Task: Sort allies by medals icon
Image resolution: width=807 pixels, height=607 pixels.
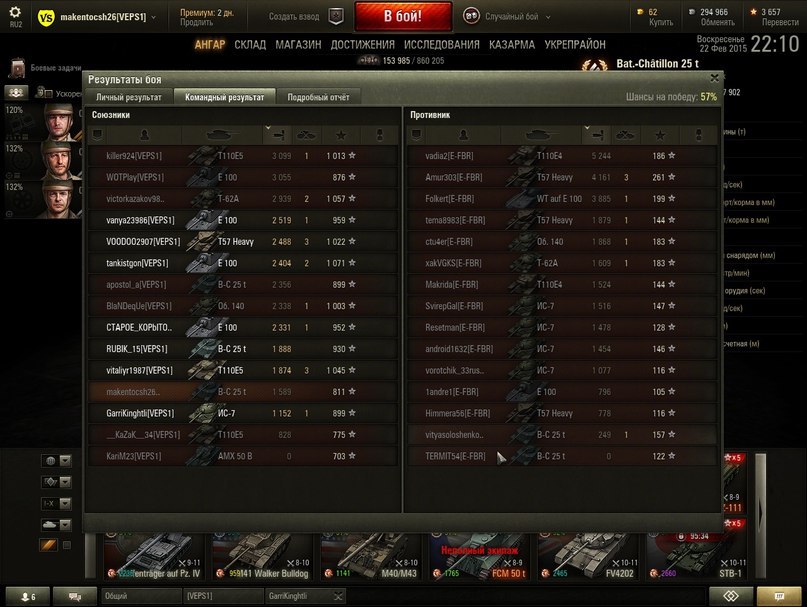Action: pyautogui.click(x=380, y=135)
